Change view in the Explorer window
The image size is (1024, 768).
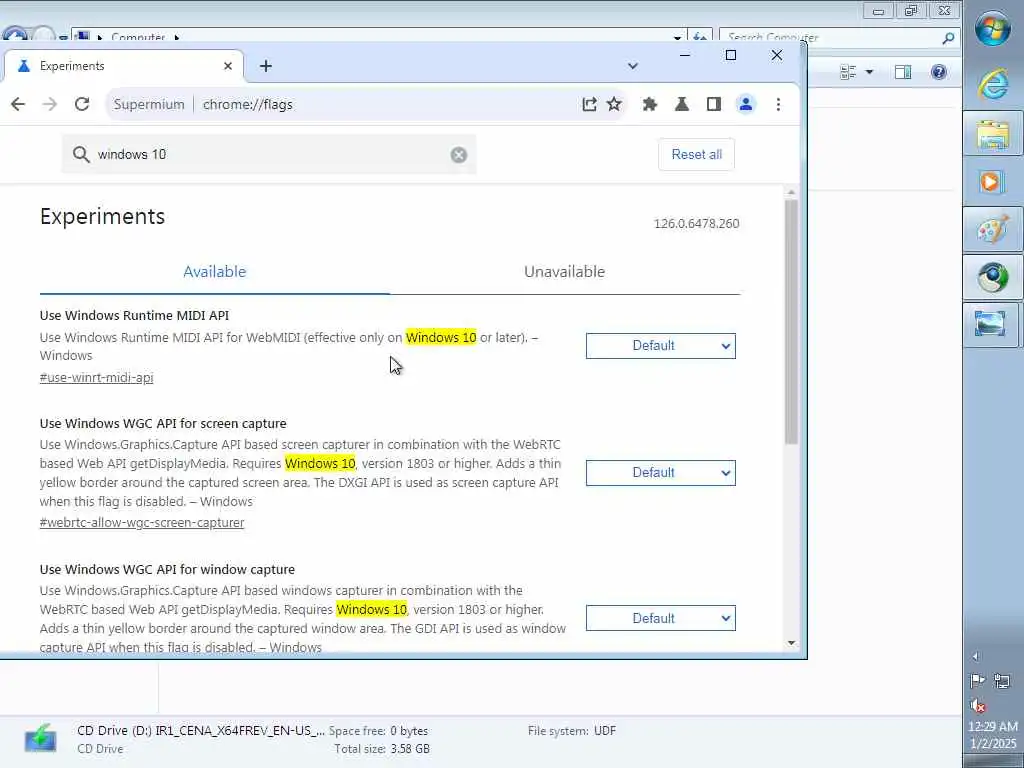(x=848, y=72)
